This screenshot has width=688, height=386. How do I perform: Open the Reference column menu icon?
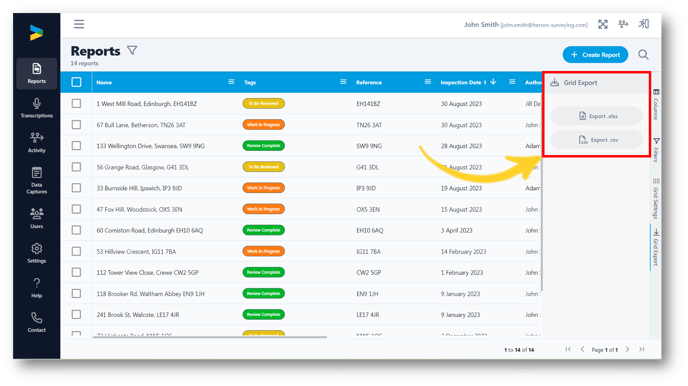point(428,82)
